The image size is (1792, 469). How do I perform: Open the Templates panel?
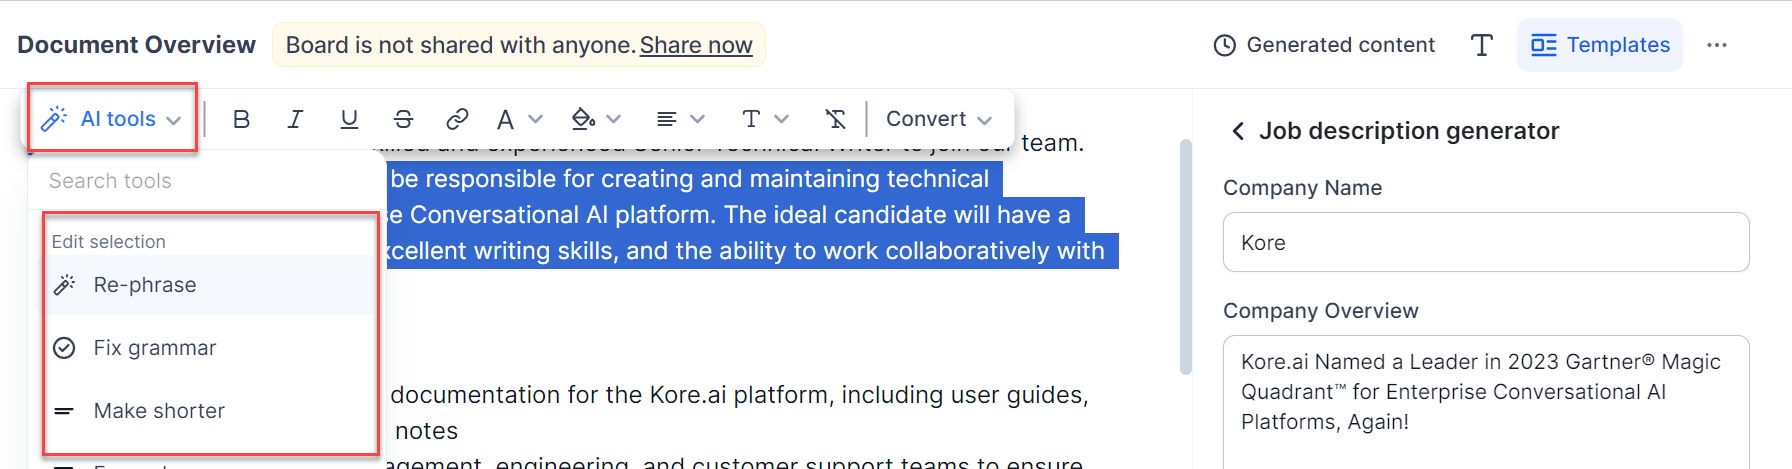click(1600, 45)
